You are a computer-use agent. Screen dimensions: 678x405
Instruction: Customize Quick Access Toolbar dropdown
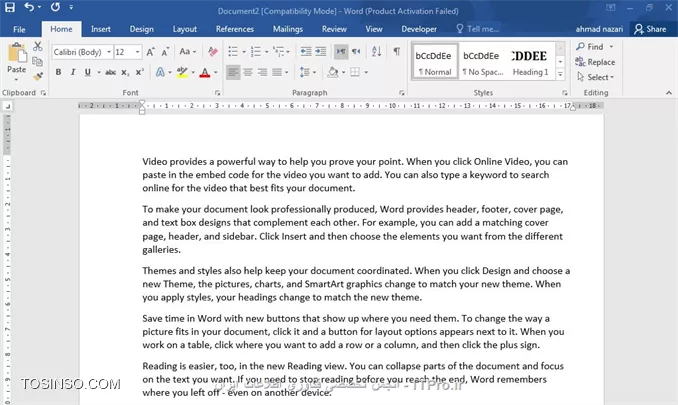coord(71,7)
